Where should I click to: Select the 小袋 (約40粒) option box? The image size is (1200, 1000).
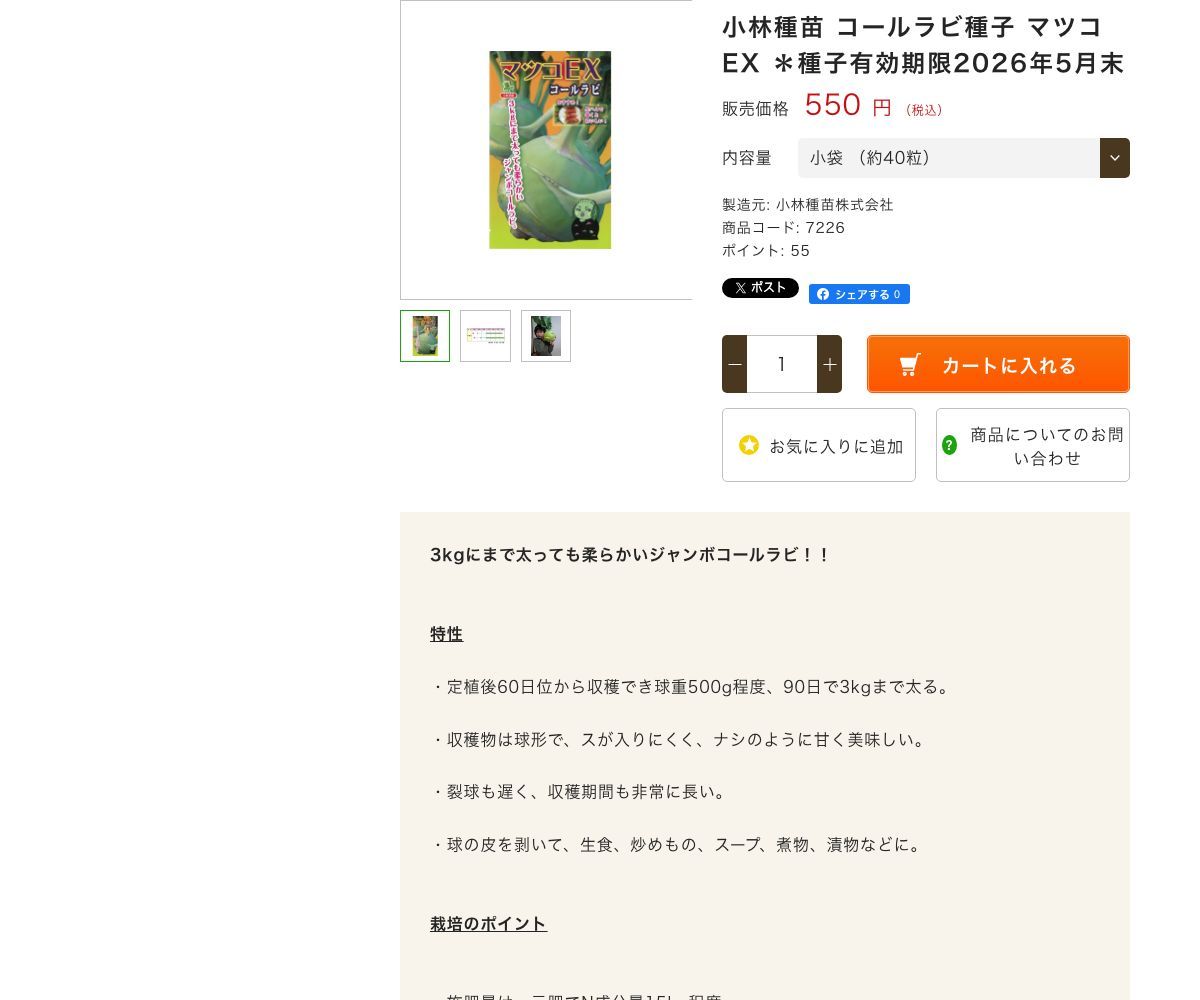point(964,158)
